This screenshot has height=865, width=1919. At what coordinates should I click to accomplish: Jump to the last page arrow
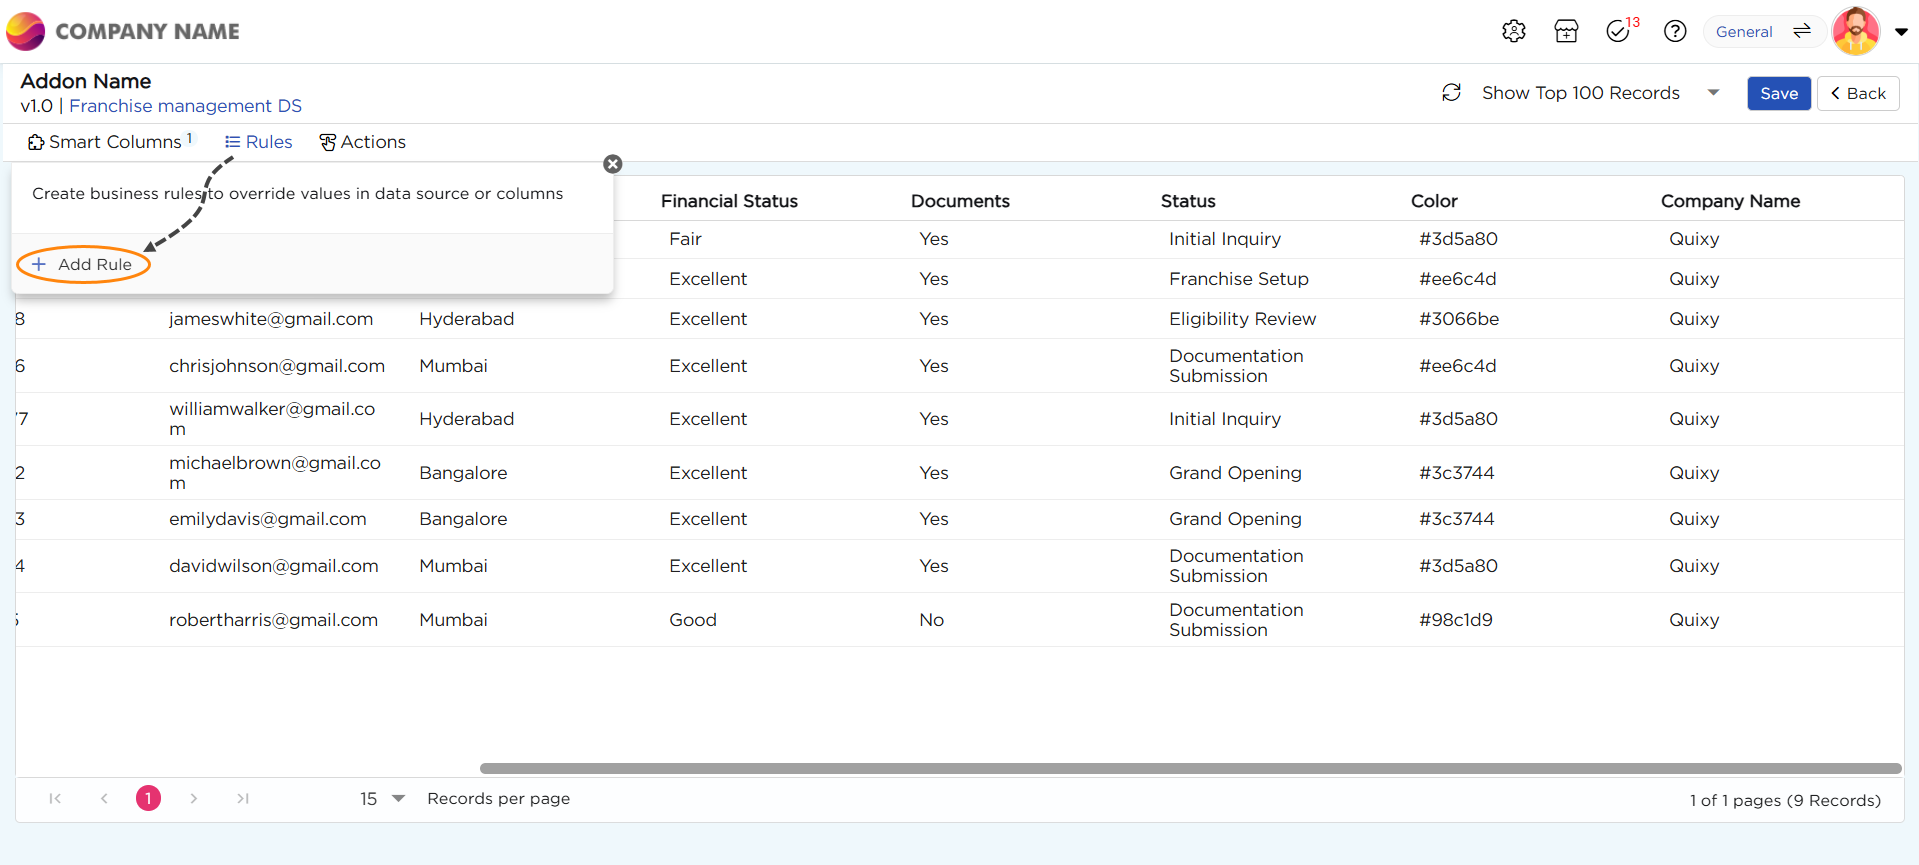243,798
